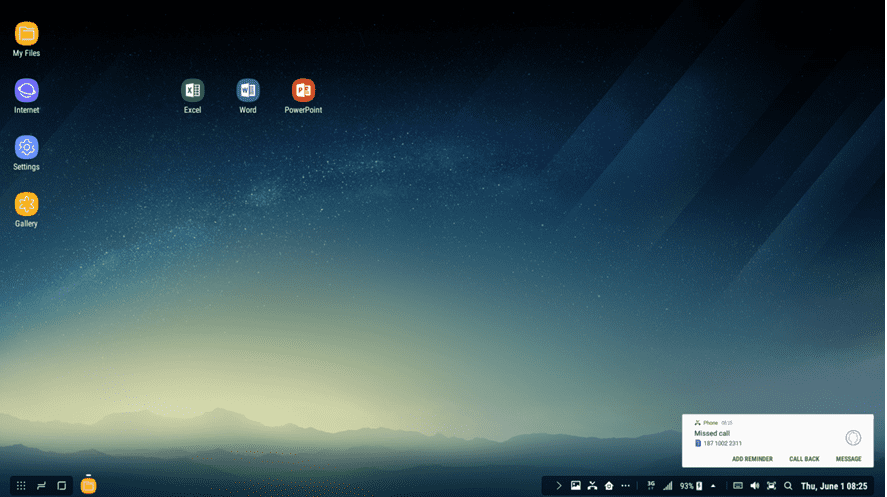Open the apps grid in the taskbar
887x497 pixels.
tap(21, 486)
